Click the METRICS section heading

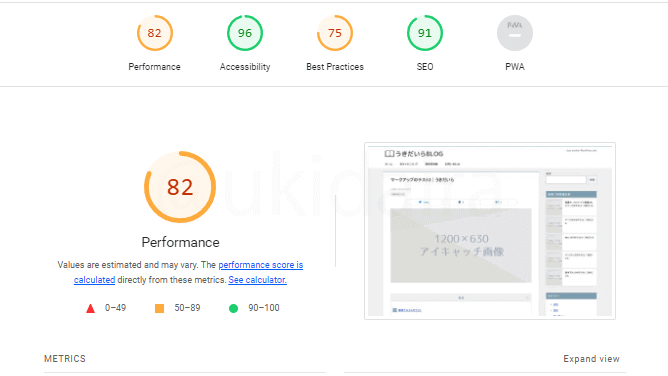point(65,359)
